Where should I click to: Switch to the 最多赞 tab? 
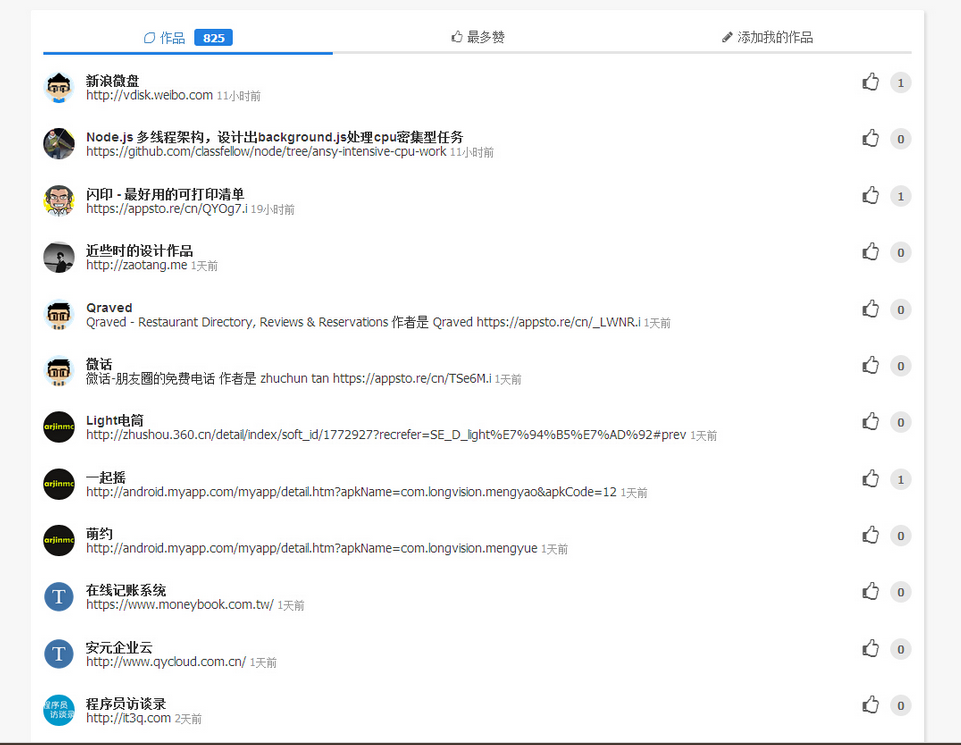[477, 37]
